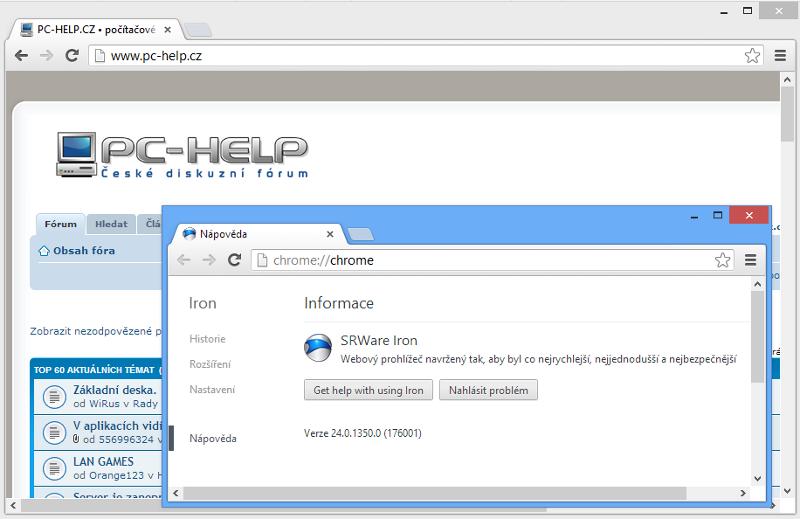Close the Nápověda tab
Image resolution: width=800 pixels, height=519 pixels.
point(330,234)
